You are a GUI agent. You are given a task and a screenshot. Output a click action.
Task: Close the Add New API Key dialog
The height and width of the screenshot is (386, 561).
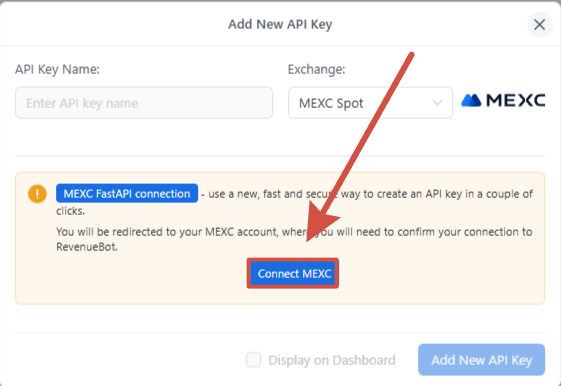pos(540,25)
